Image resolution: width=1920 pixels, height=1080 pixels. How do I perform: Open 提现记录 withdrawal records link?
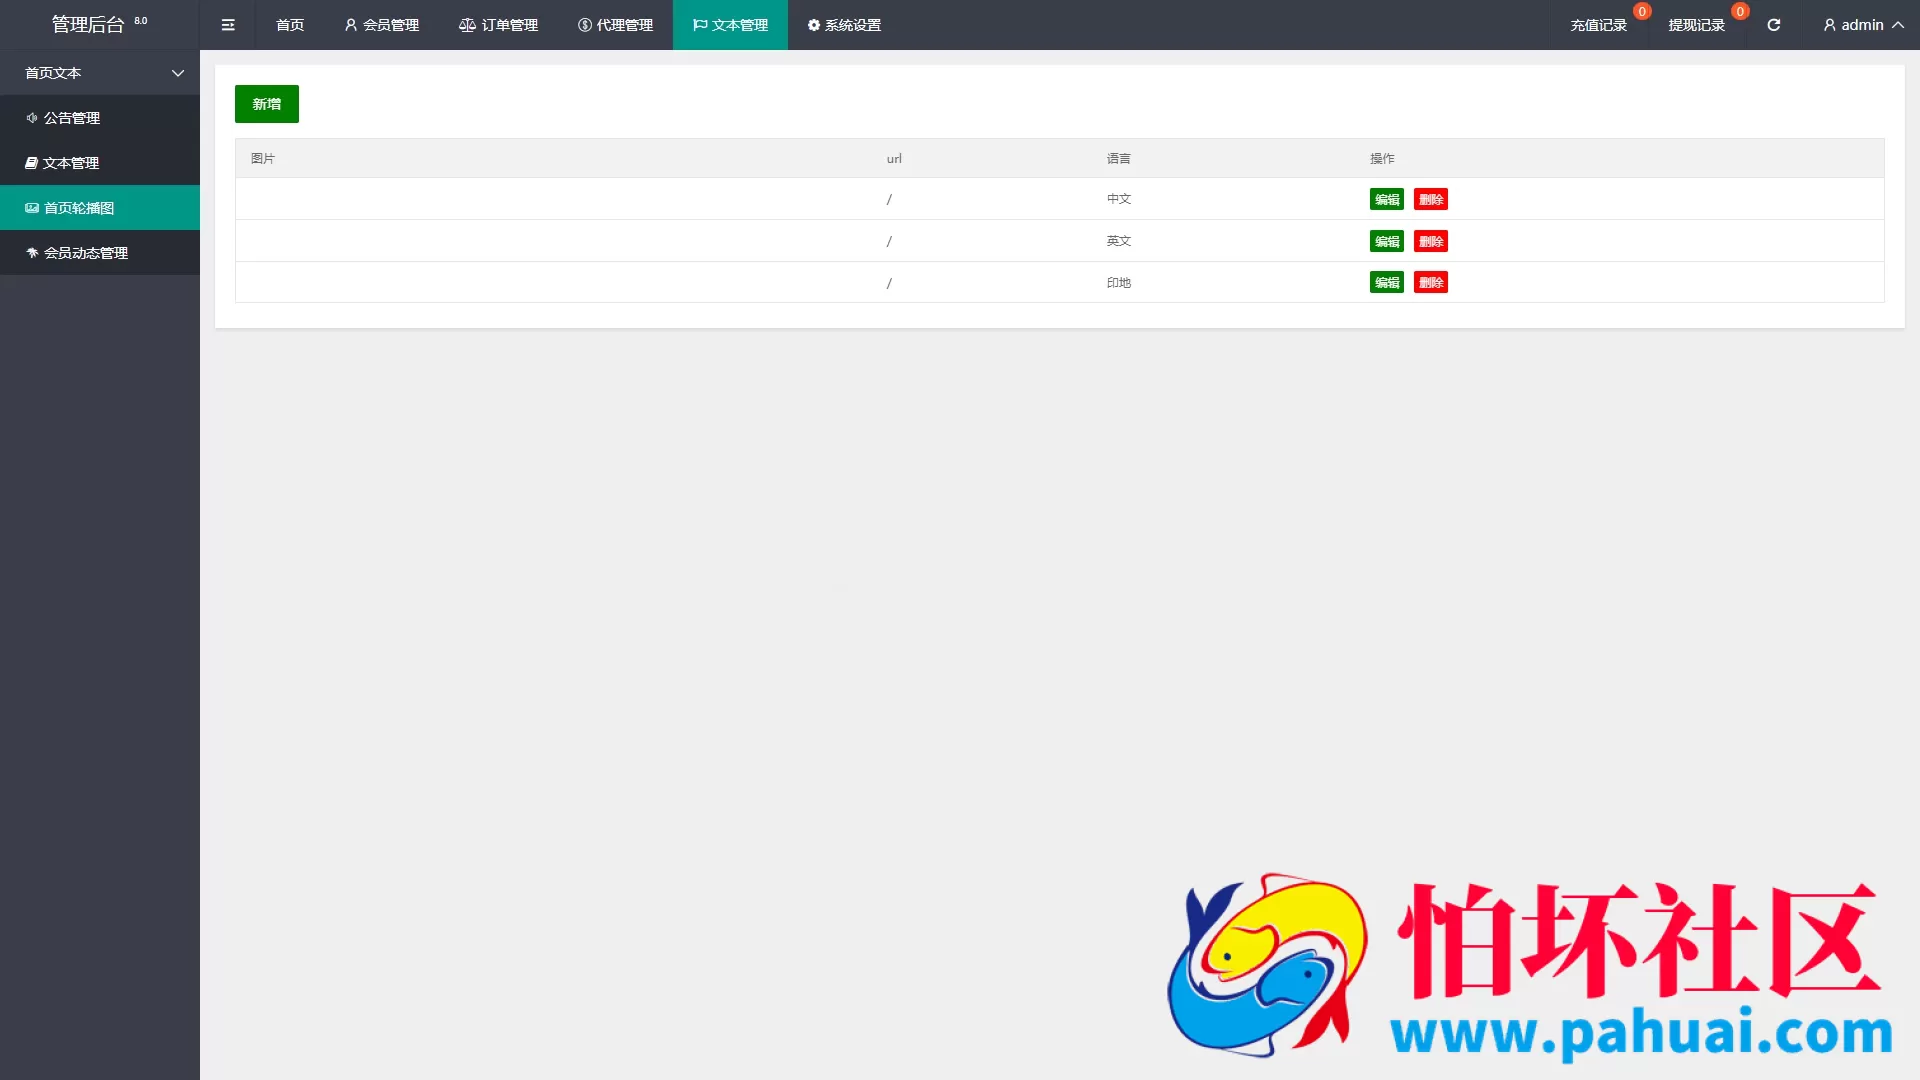1696,25
